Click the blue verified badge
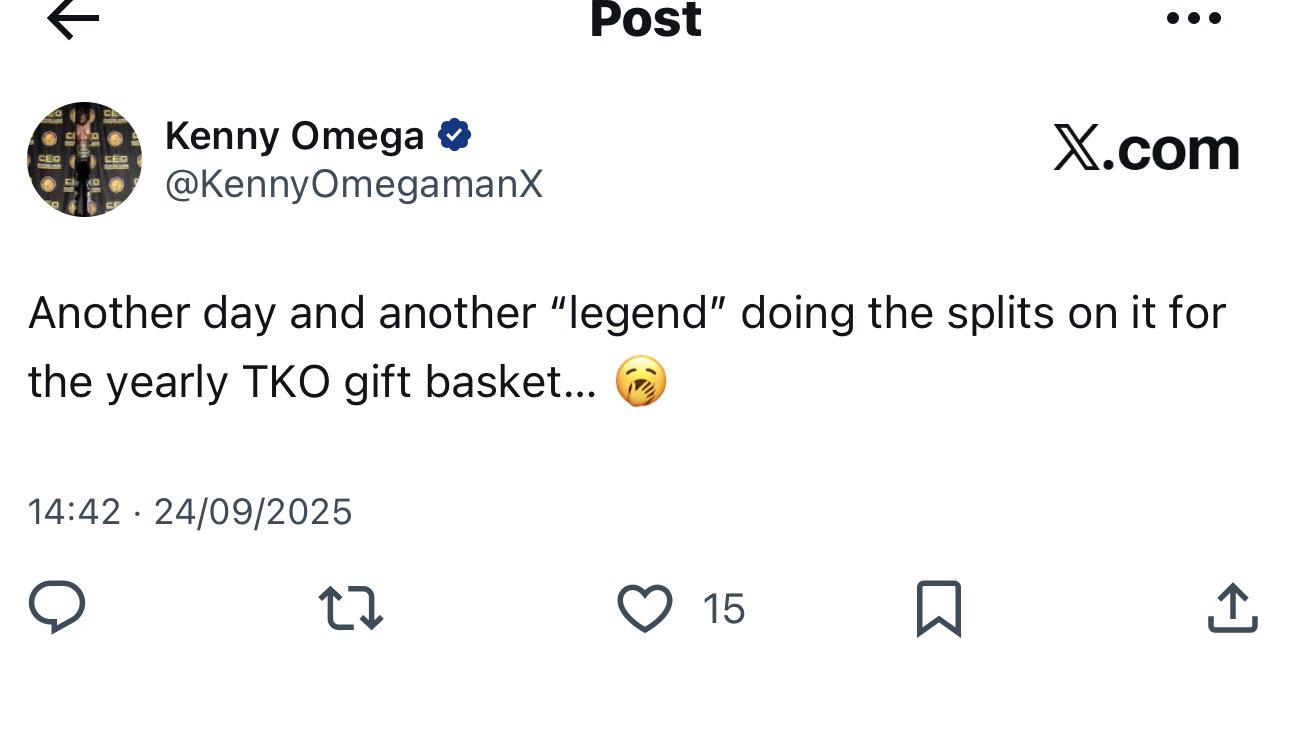The image size is (1290, 749). (x=455, y=135)
